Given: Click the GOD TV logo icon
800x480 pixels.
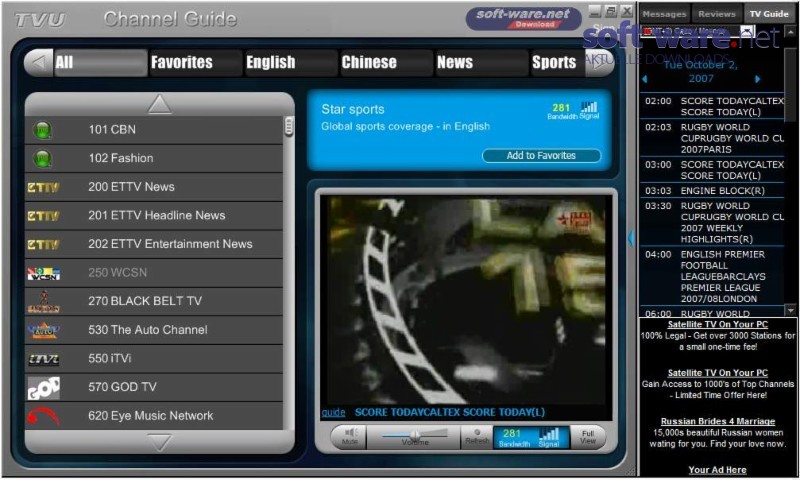Looking at the screenshot, I should [x=43, y=388].
